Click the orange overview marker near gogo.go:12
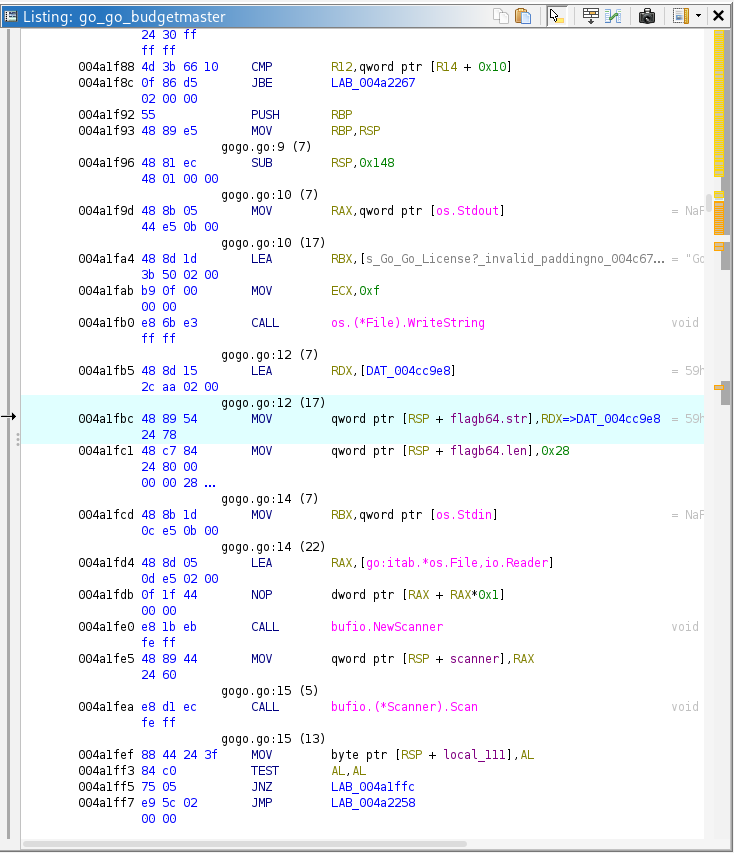 (x=718, y=387)
